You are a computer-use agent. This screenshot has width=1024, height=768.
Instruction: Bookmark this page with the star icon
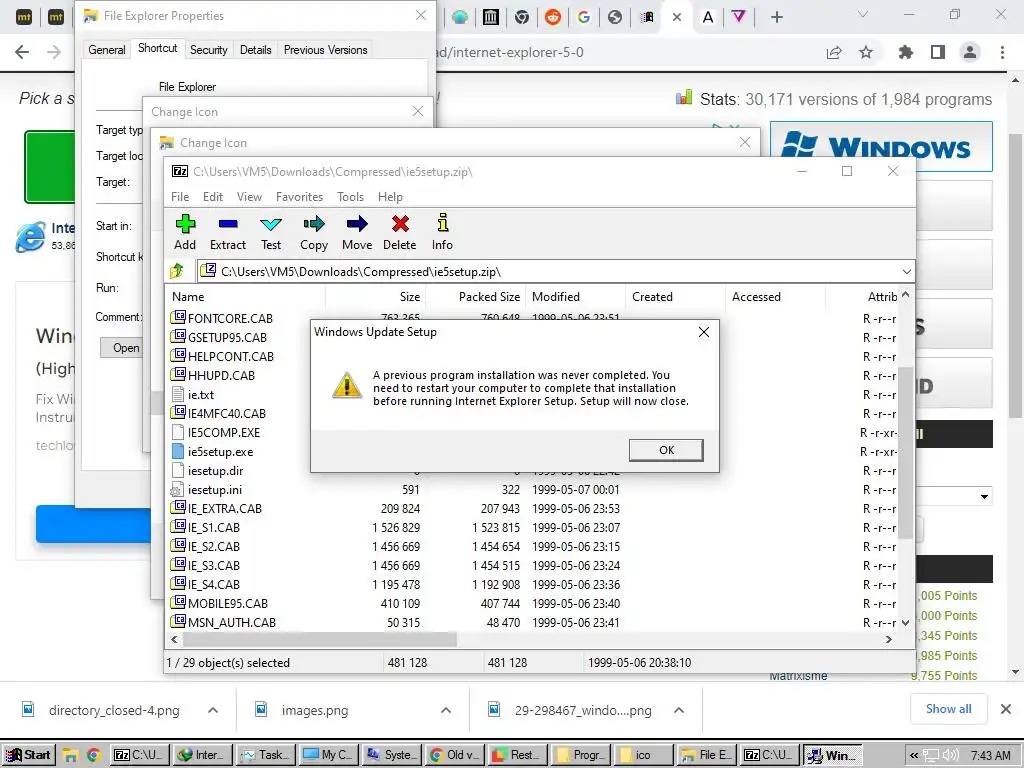pos(866,52)
